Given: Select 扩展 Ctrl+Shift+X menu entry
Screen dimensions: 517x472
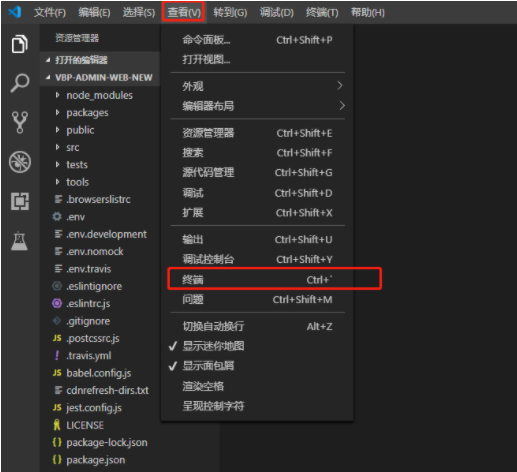Looking at the screenshot, I should [257, 213].
